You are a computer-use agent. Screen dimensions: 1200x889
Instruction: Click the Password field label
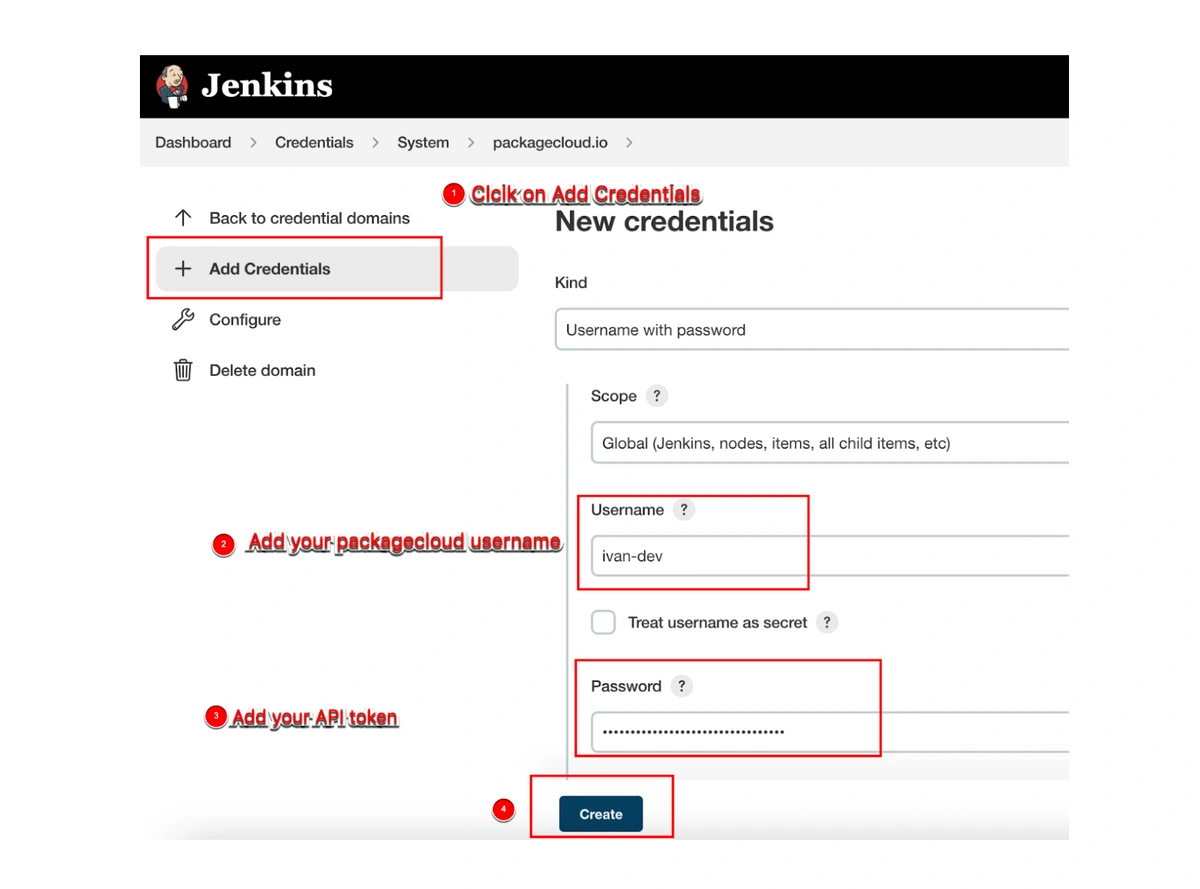[x=626, y=686]
